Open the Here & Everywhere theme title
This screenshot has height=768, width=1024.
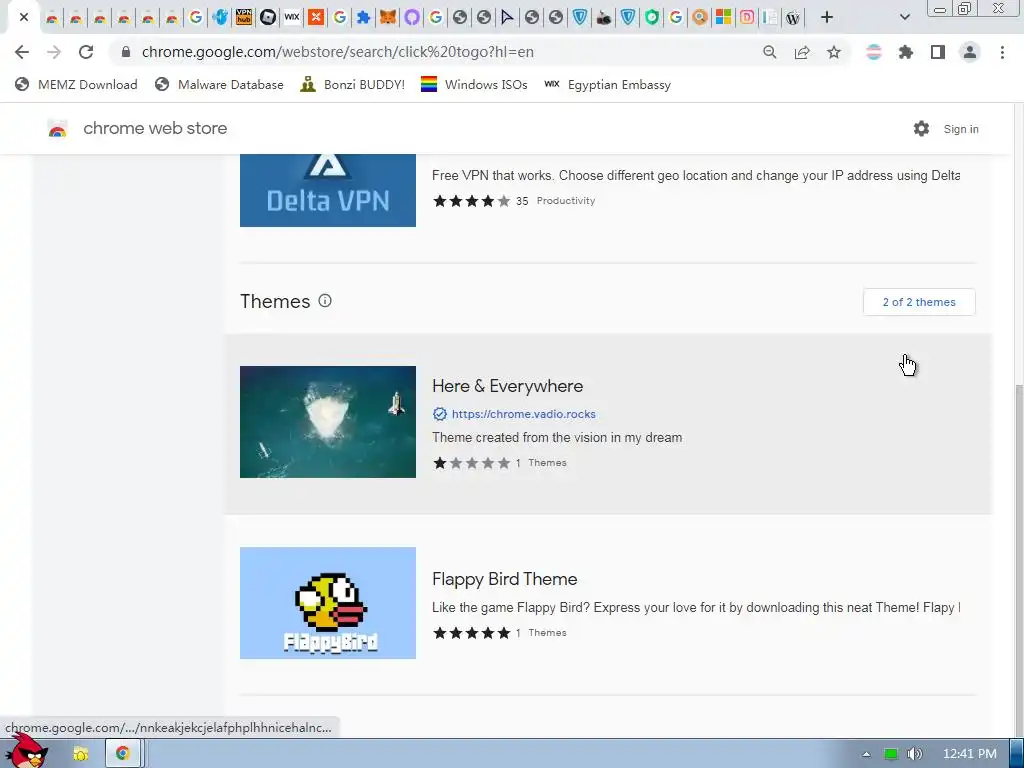(x=507, y=386)
